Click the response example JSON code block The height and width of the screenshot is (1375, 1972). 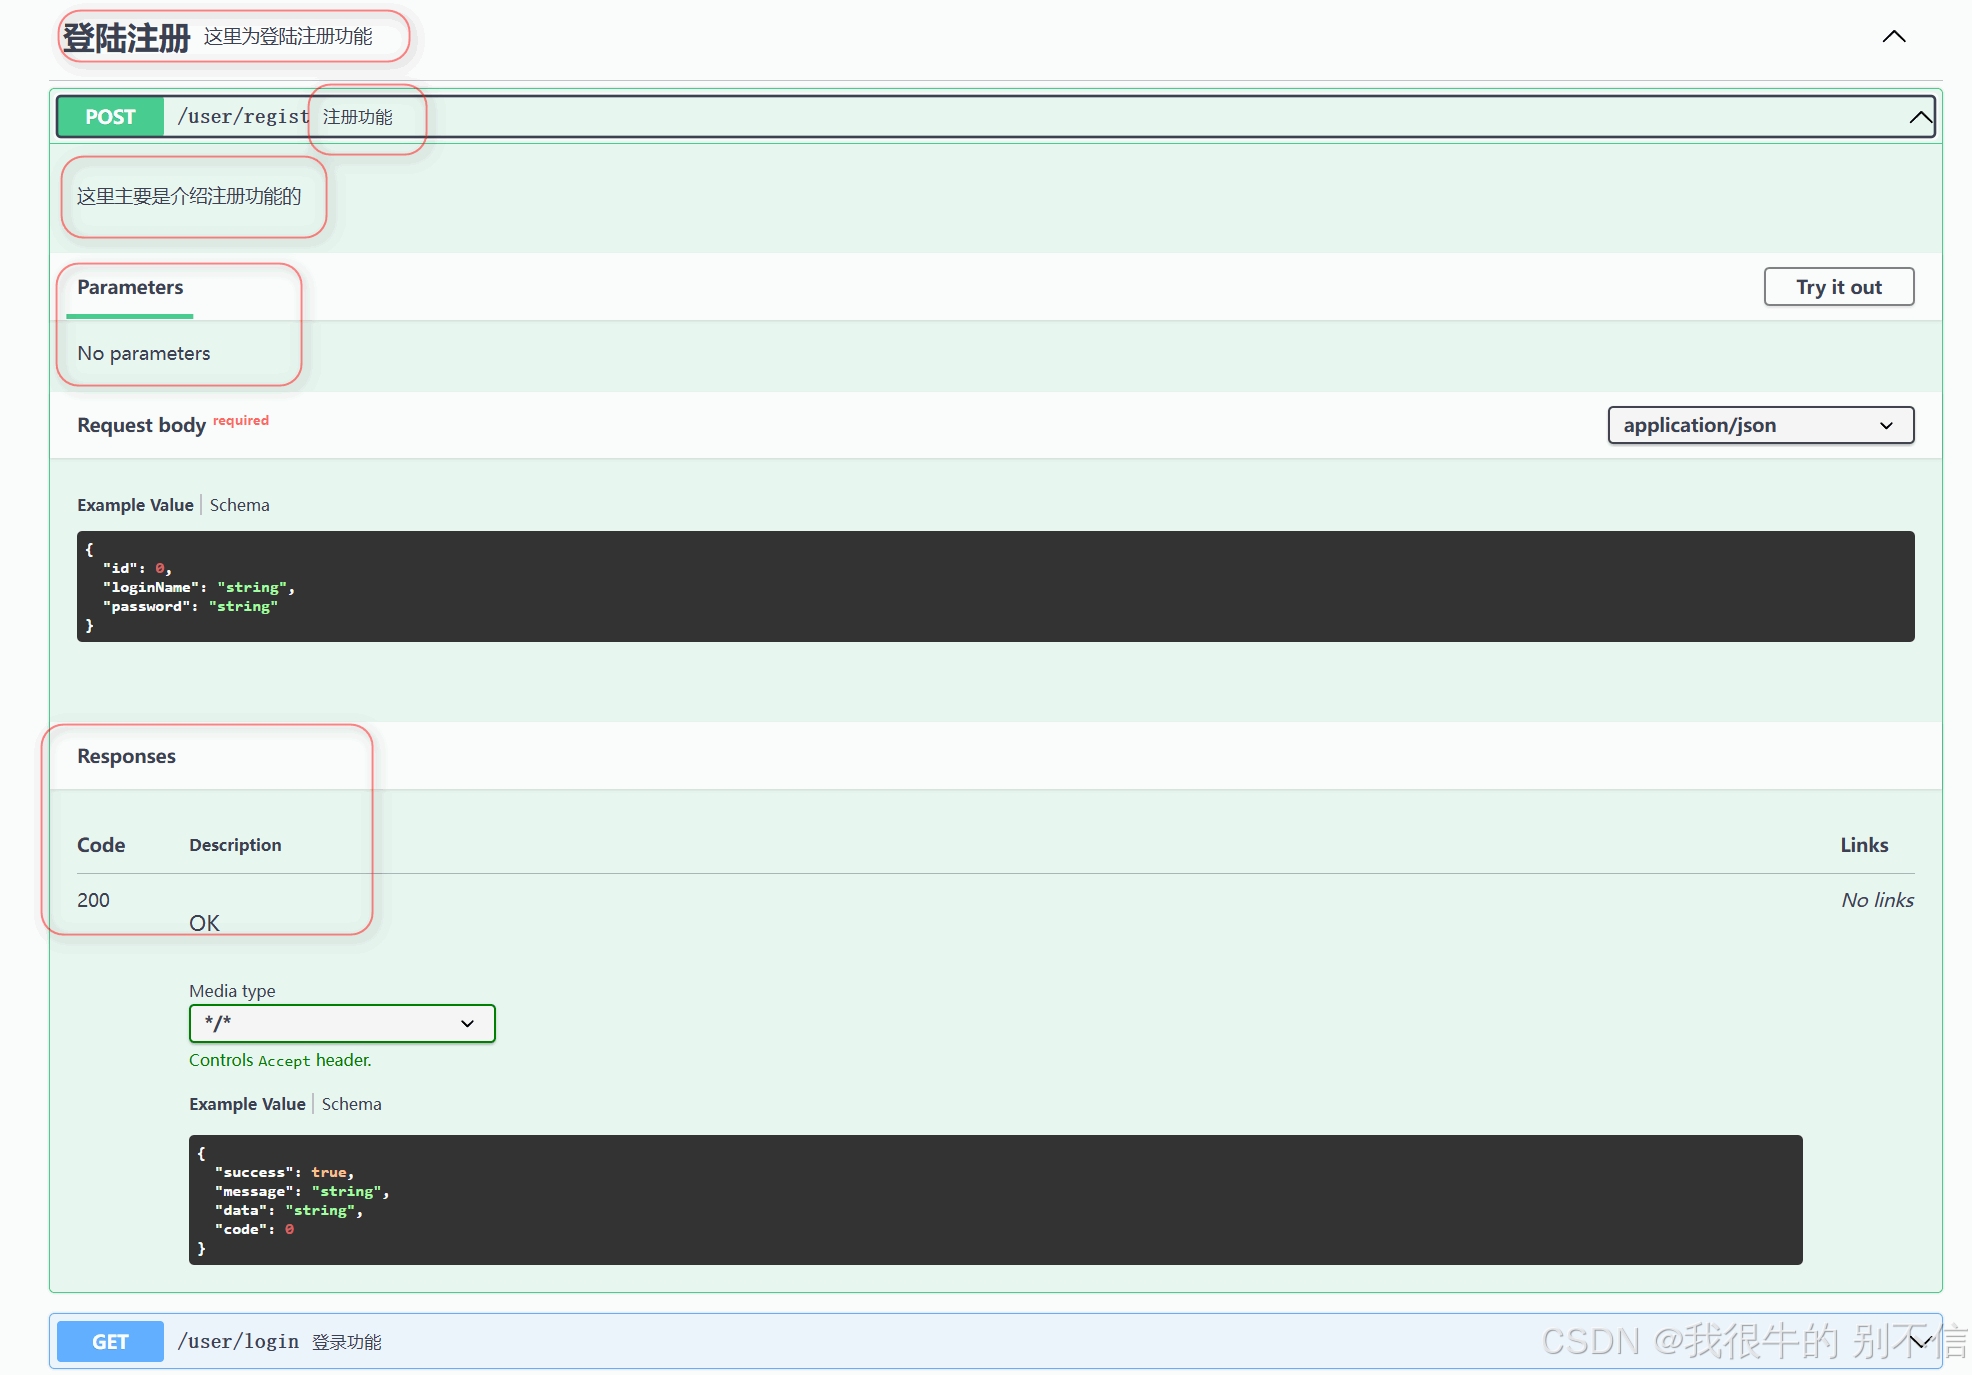click(x=994, y=1199)
